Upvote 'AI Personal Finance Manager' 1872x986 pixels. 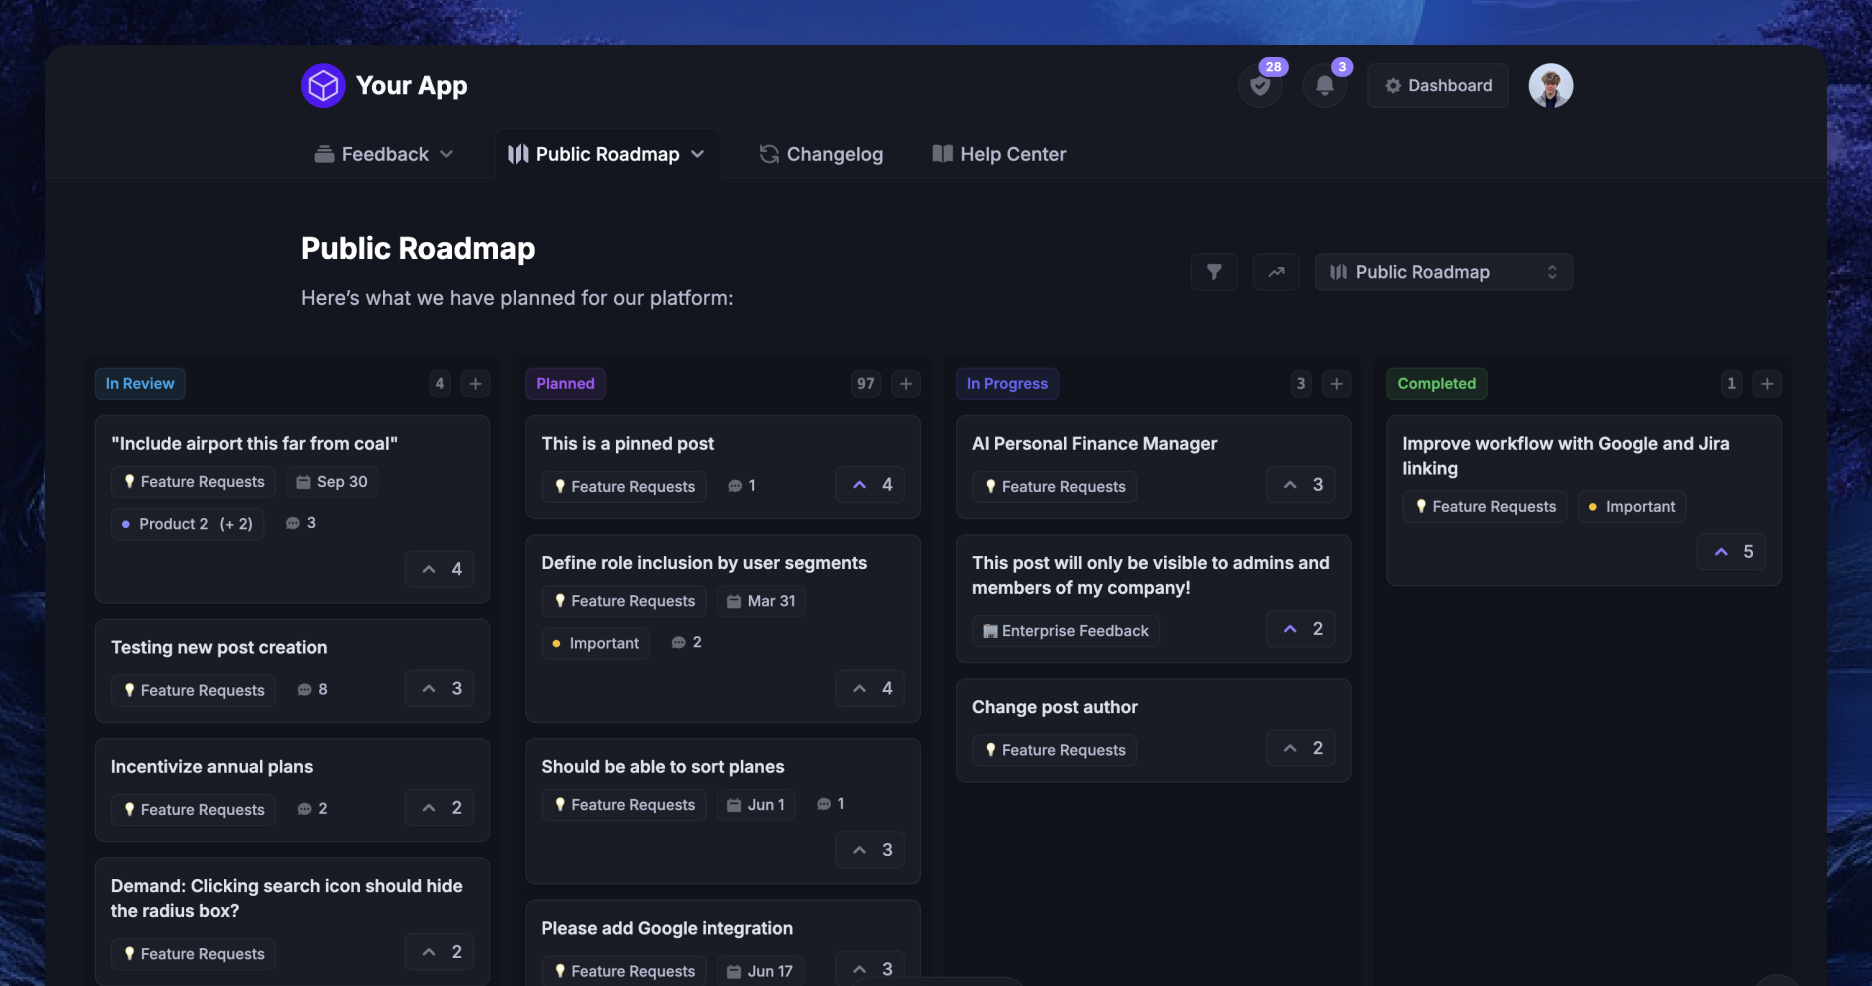(1299, 484)
